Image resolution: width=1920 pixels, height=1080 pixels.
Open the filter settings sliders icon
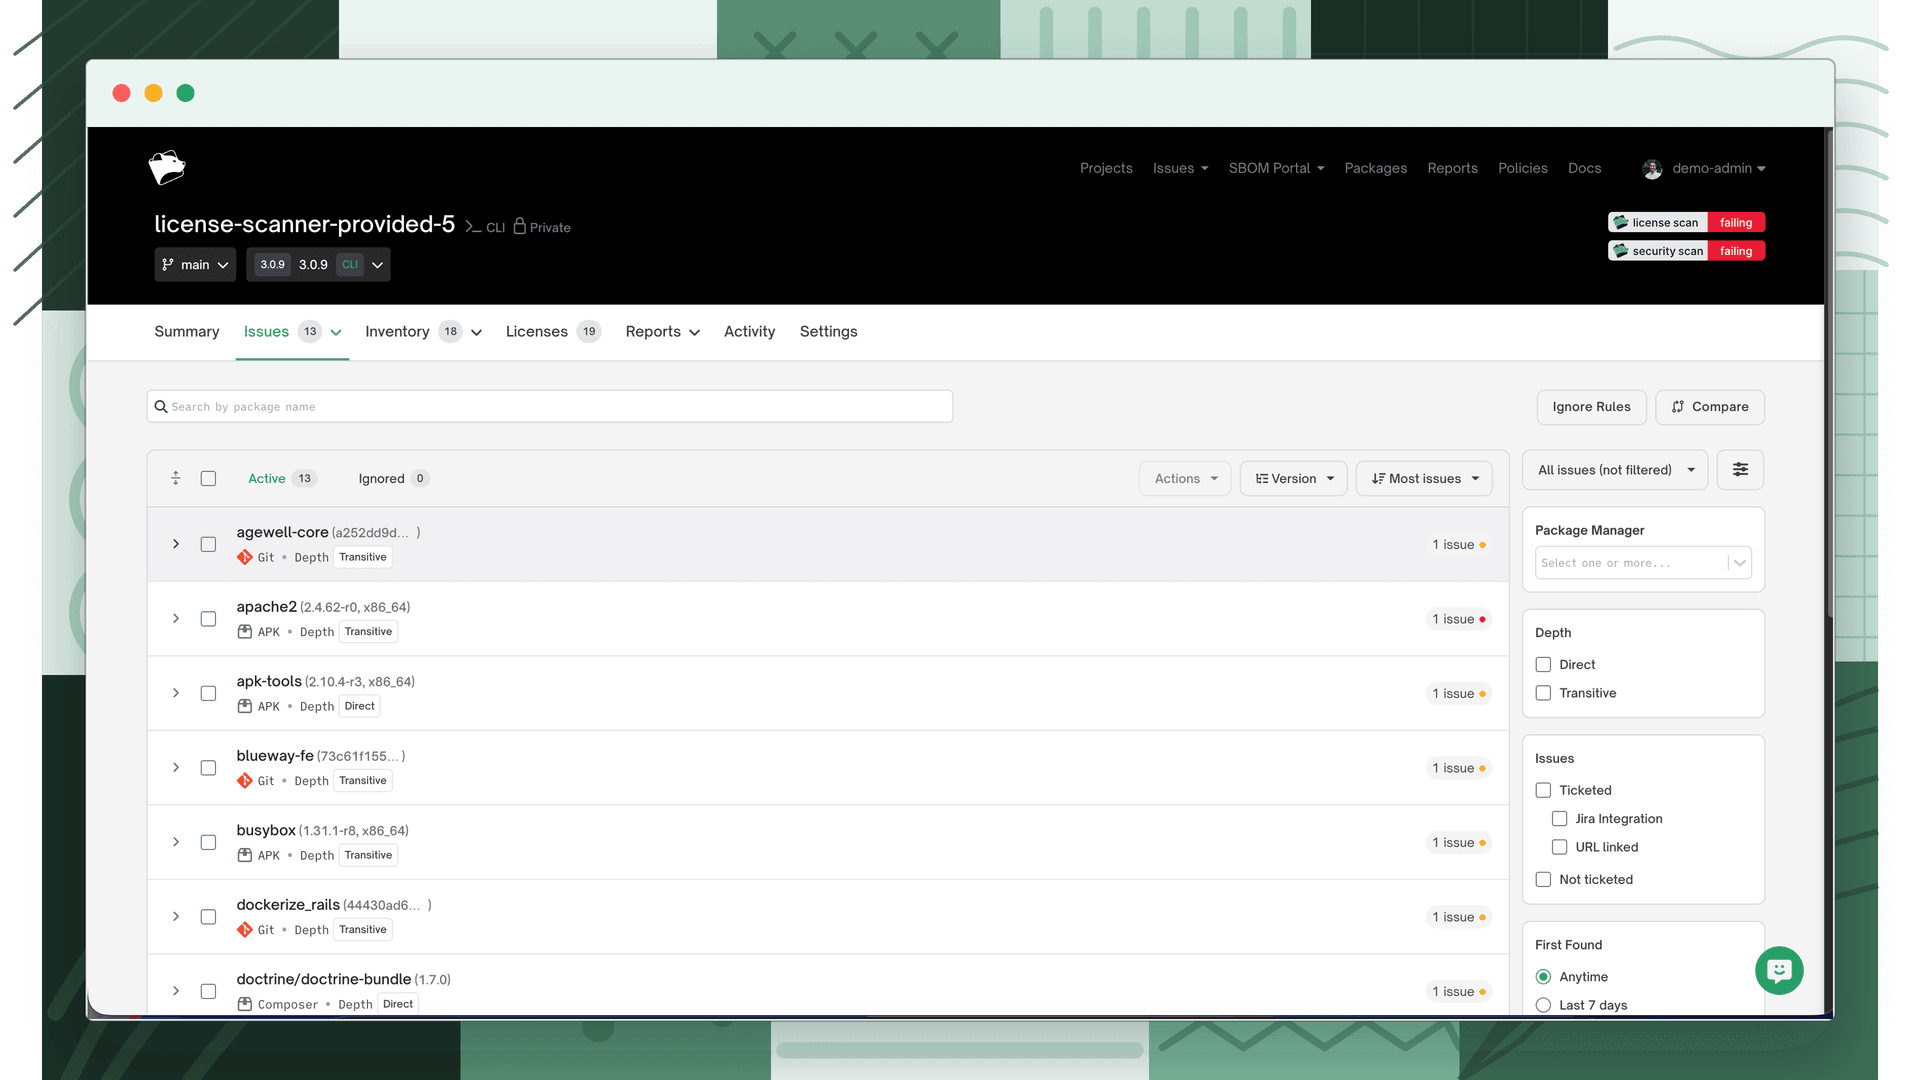1740,470
